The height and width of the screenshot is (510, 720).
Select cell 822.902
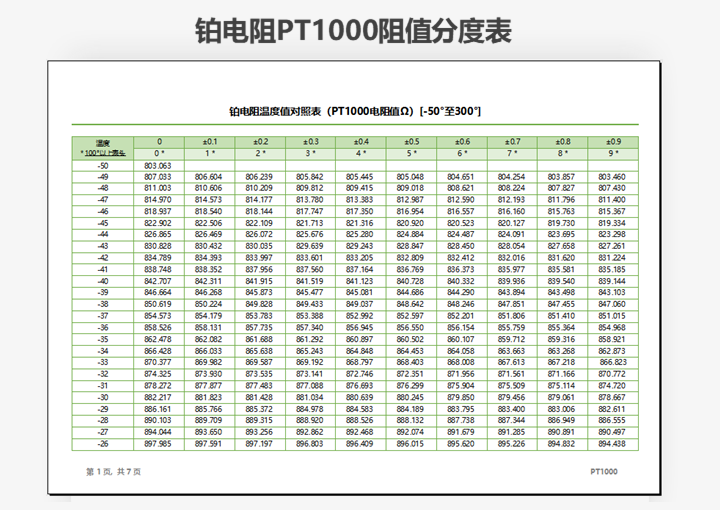(159, 223)
